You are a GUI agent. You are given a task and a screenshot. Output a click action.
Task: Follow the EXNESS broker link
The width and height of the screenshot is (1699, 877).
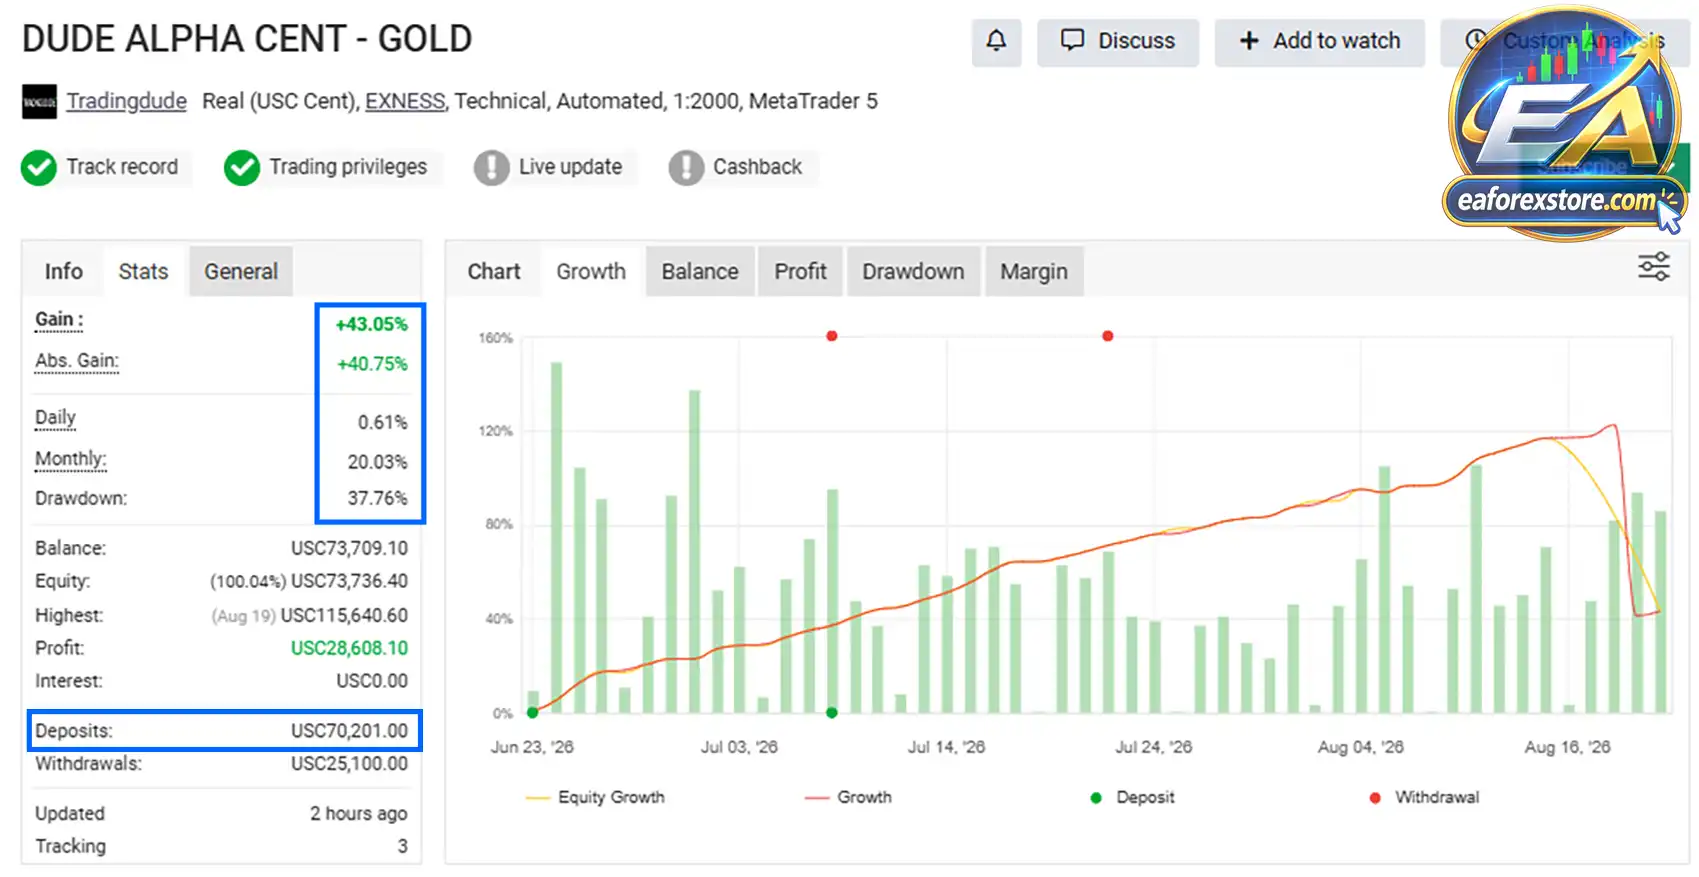405,101
